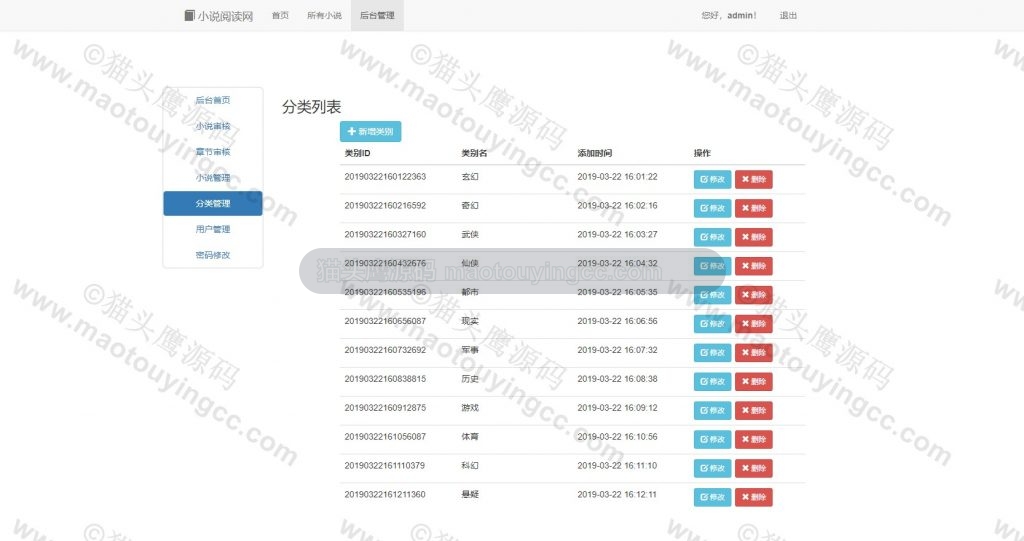Click category ID 20190322161211360

click(385, 494)
